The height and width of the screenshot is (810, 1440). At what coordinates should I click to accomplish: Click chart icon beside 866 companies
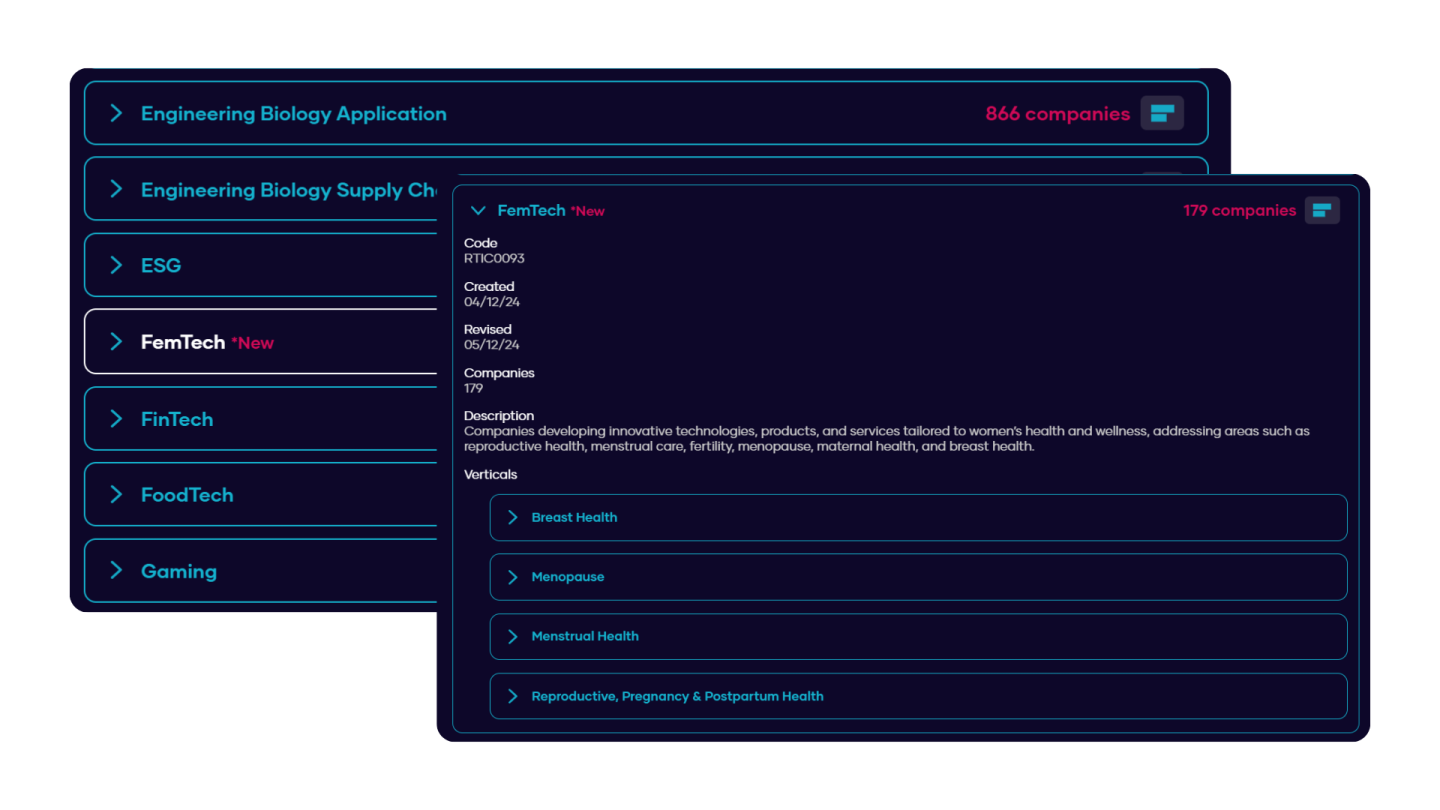click(x=1162, y=113)
